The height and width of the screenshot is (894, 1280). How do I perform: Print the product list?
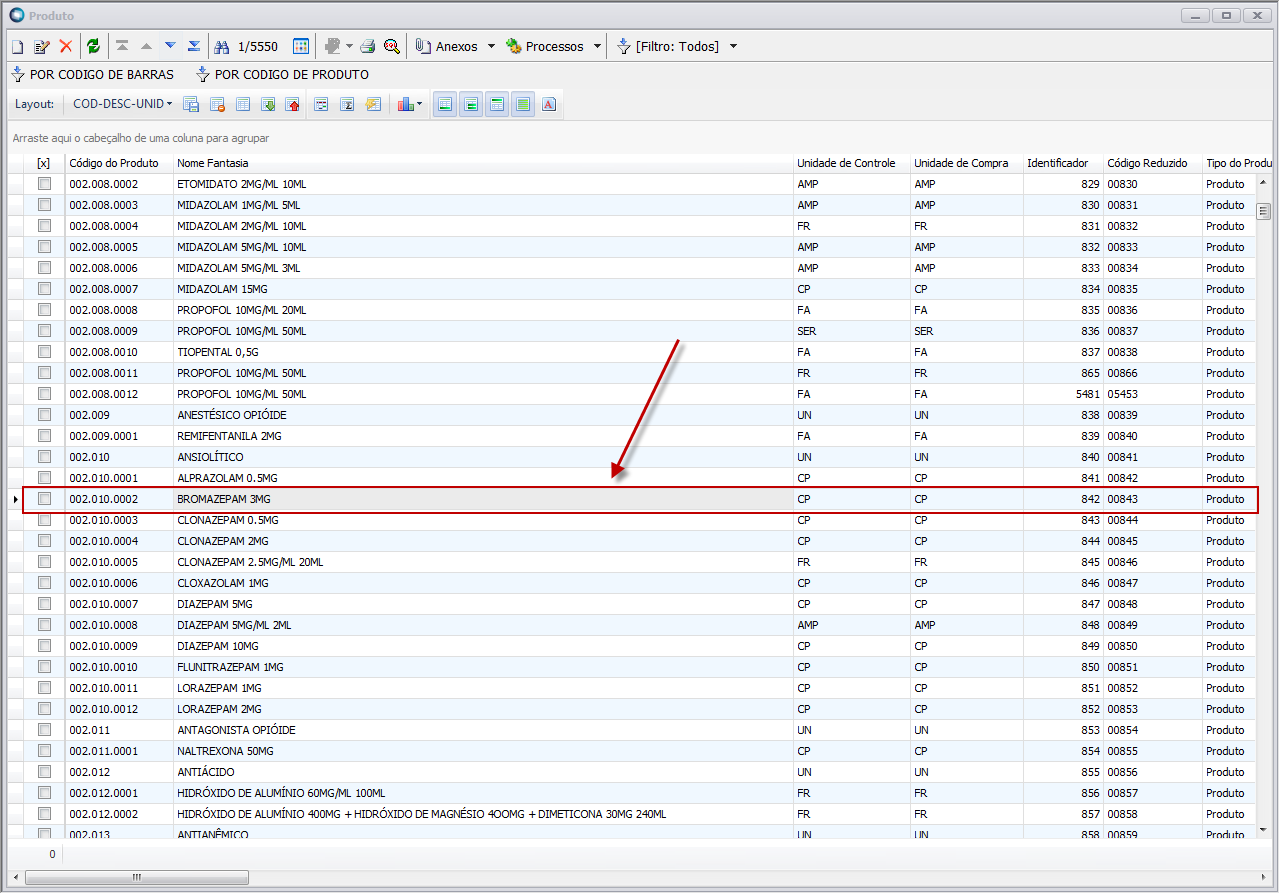(367, 46)
